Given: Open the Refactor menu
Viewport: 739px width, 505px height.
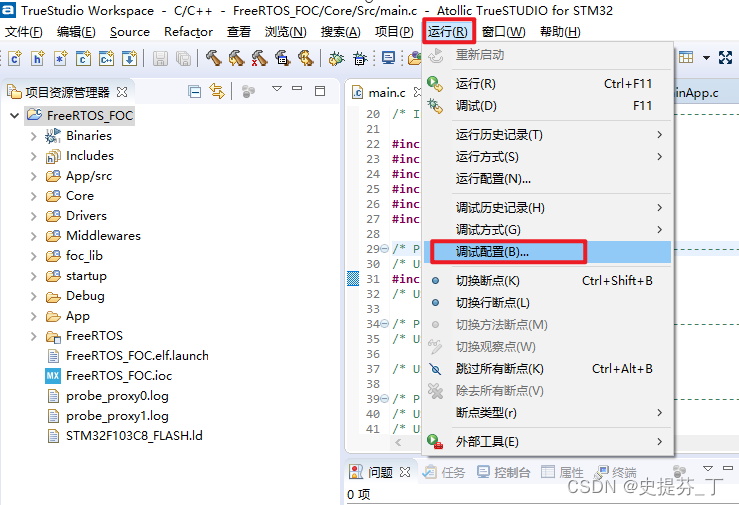Looking at the screenshot, I should [x=189, y=32].
